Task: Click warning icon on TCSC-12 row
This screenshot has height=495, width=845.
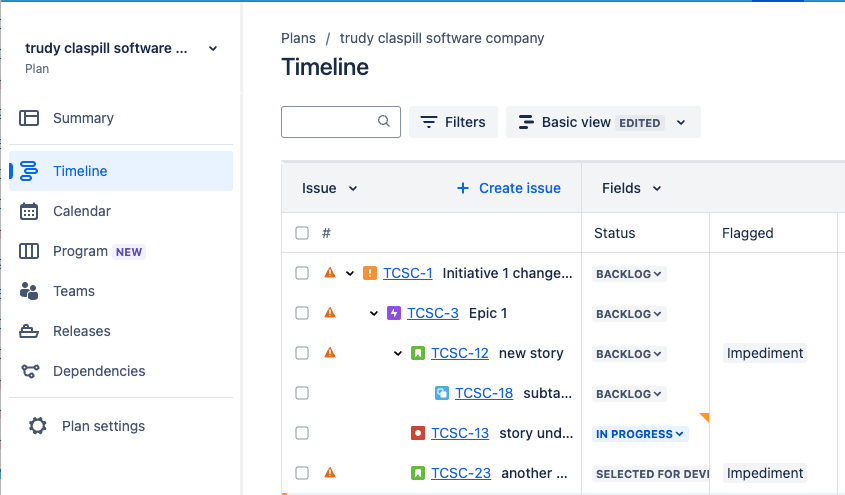Action: click(330, 353)
